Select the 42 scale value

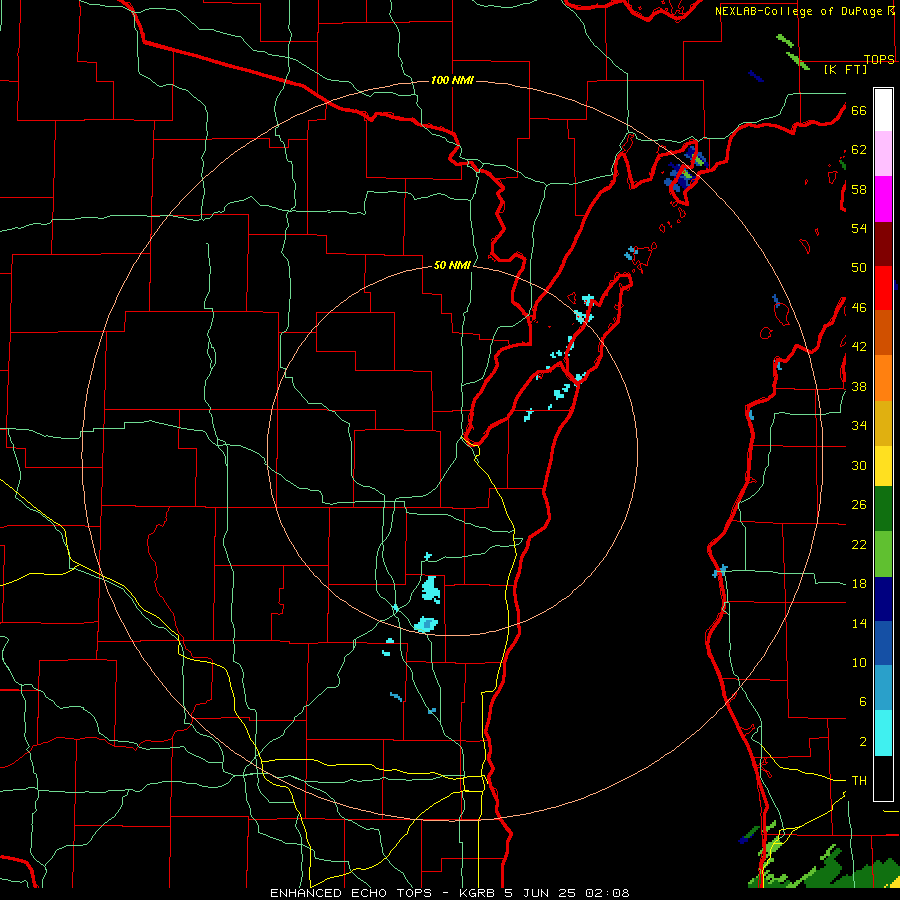pos(859,347)
